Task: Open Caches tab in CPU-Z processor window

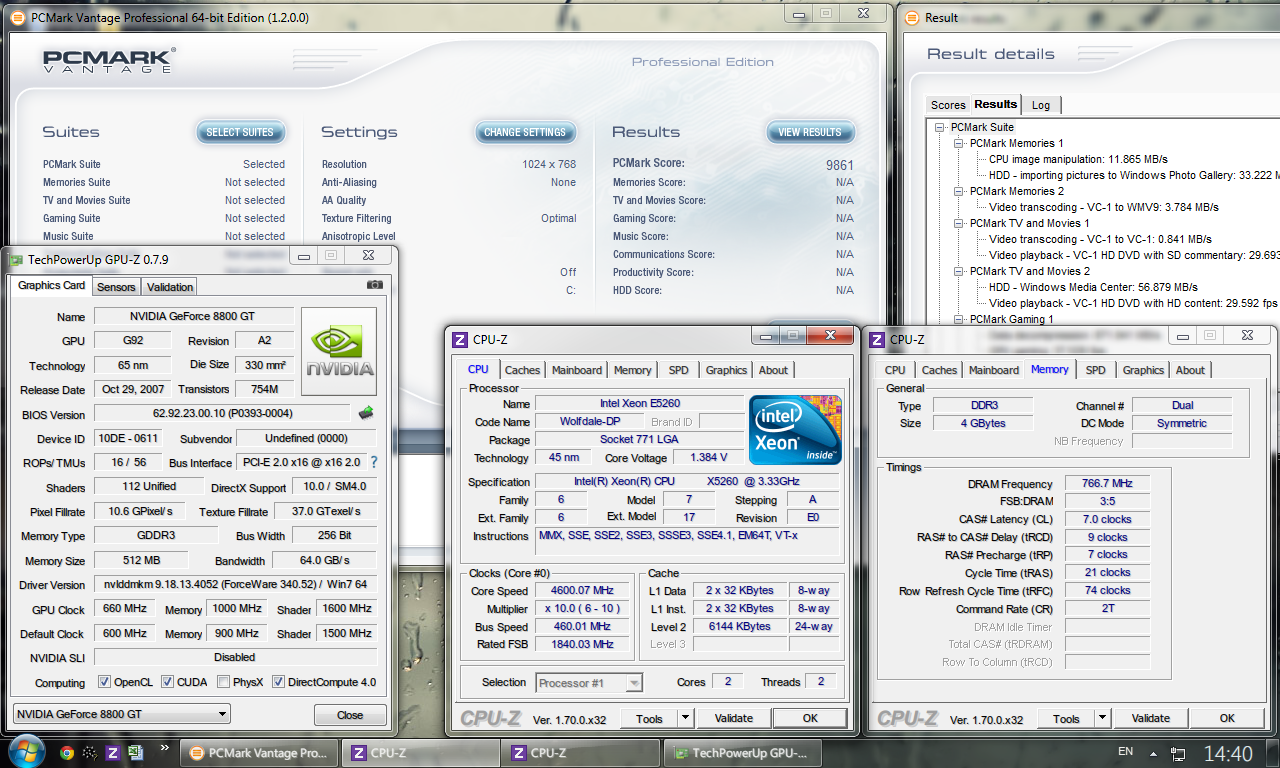Action: (x=522, y=370)
